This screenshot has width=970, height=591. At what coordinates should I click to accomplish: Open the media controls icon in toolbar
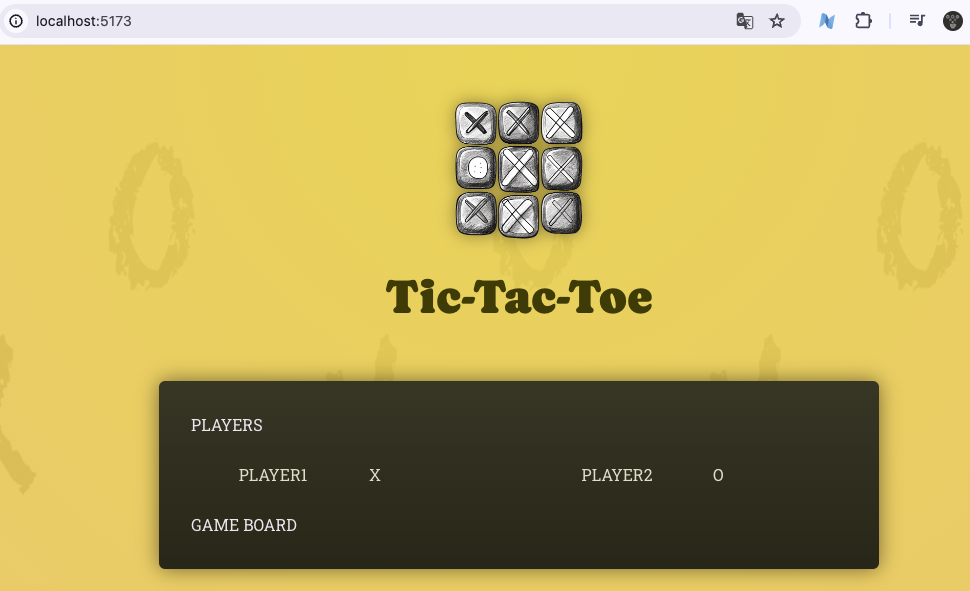coord(917,20)
